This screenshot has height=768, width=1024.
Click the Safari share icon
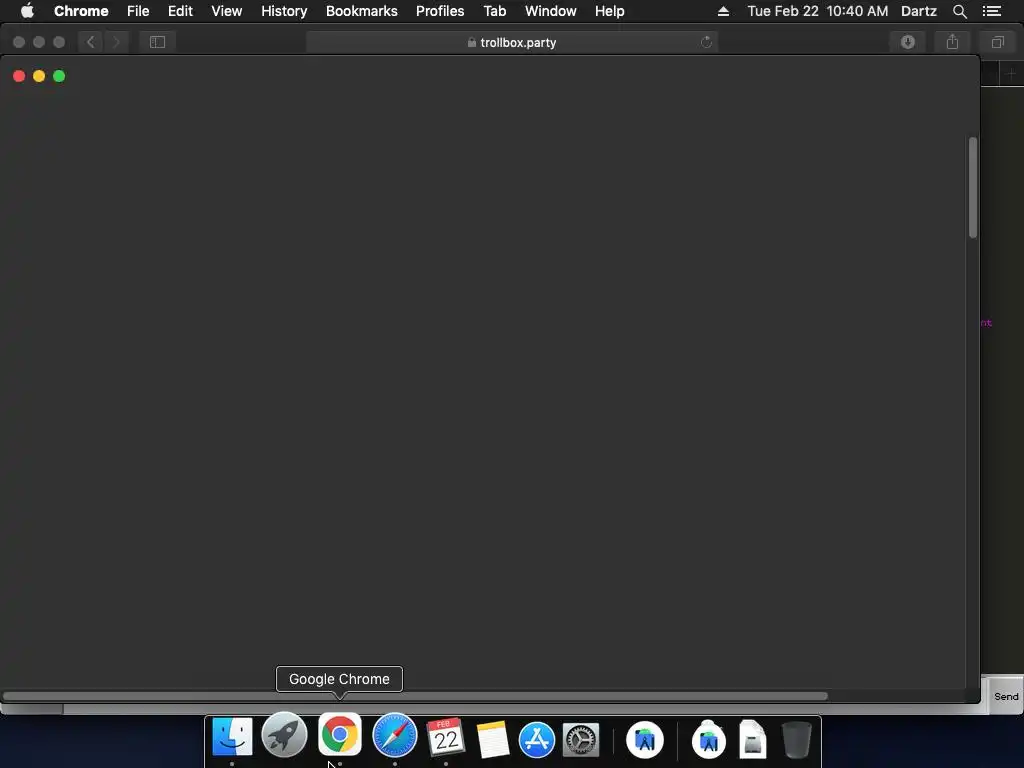click(952, 42)
